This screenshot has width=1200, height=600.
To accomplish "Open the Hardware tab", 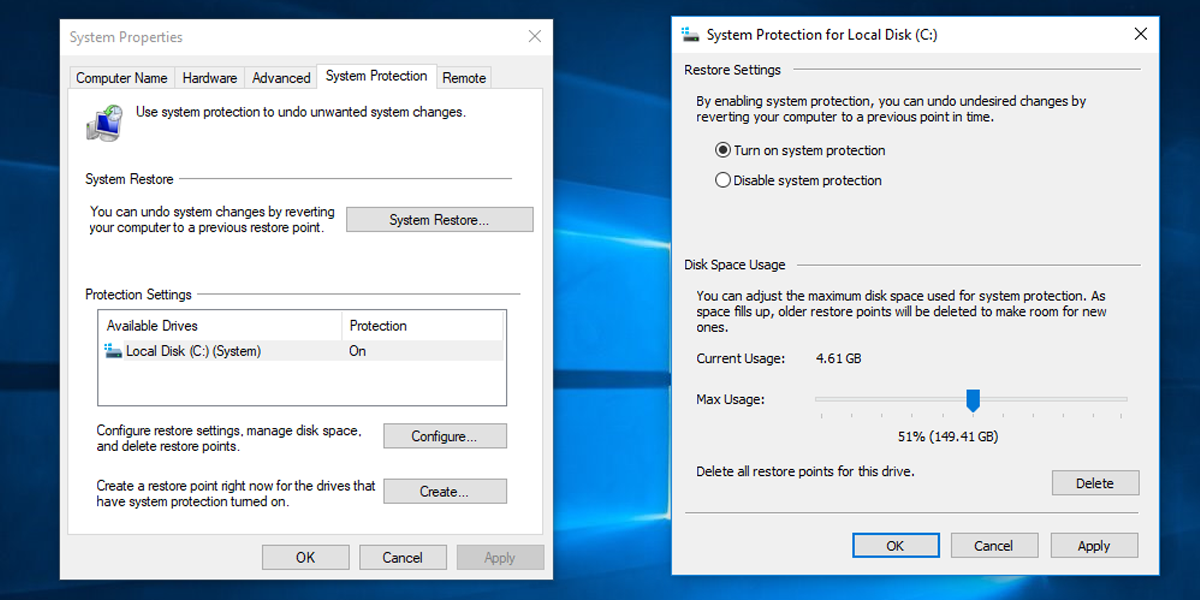I will [209, 77].
